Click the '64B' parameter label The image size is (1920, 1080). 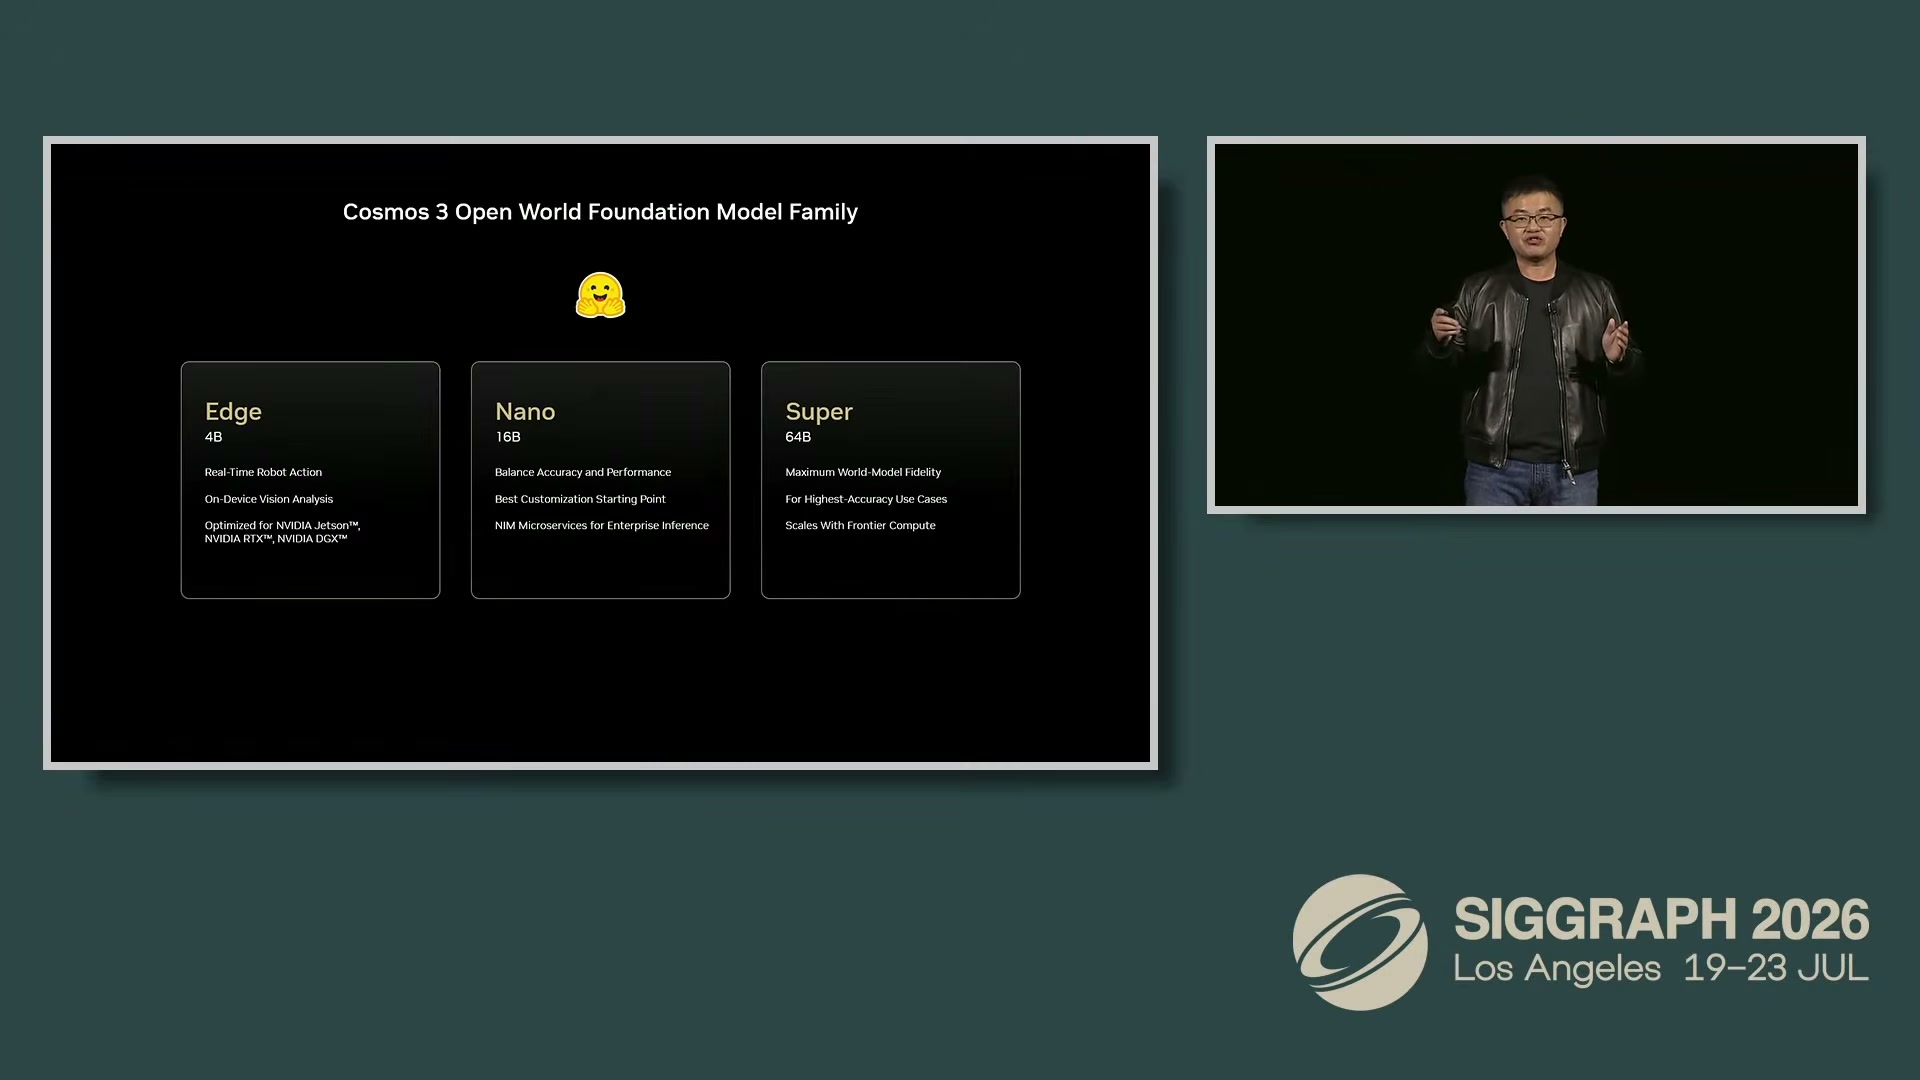click(x=798, y=437)
